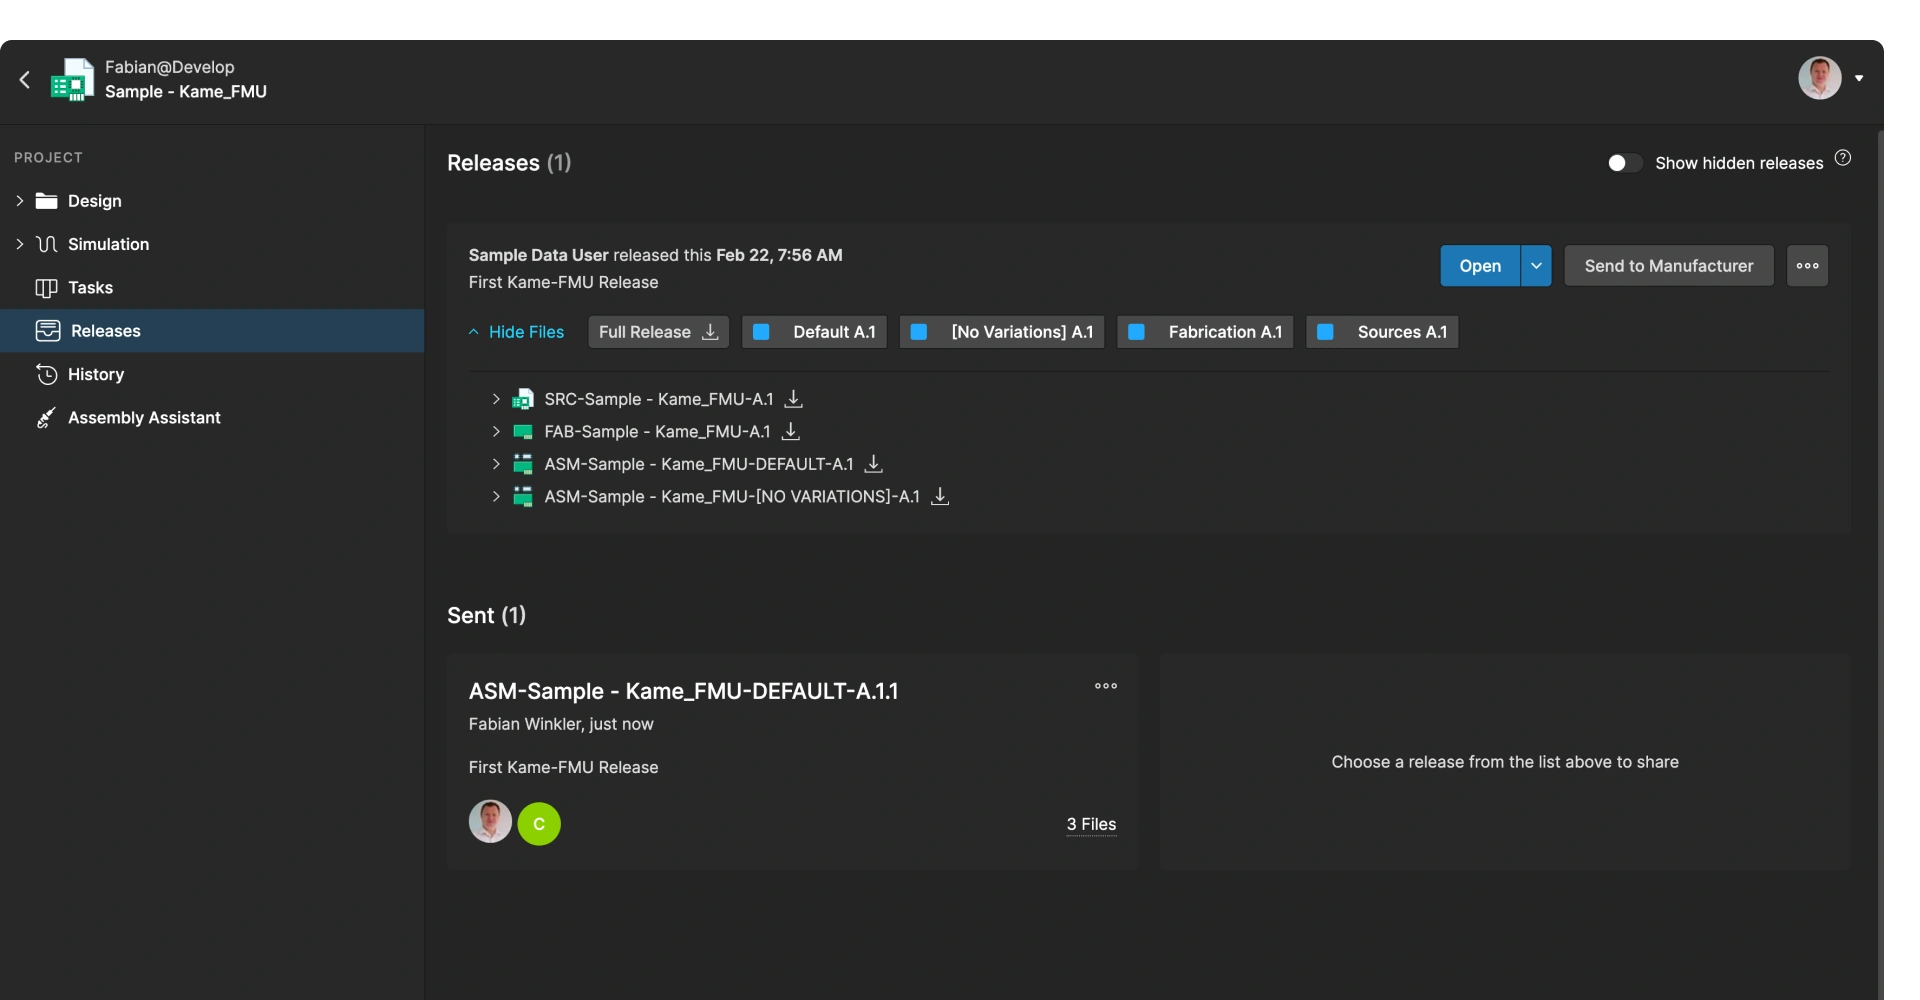Click the SRC-Sample source package icon
This screenshot has width=1920, height=1000.
[523, 399]
